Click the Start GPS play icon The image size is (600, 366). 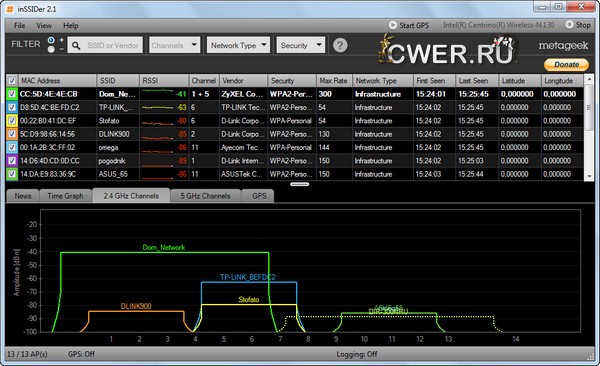[x=393, y=25]
